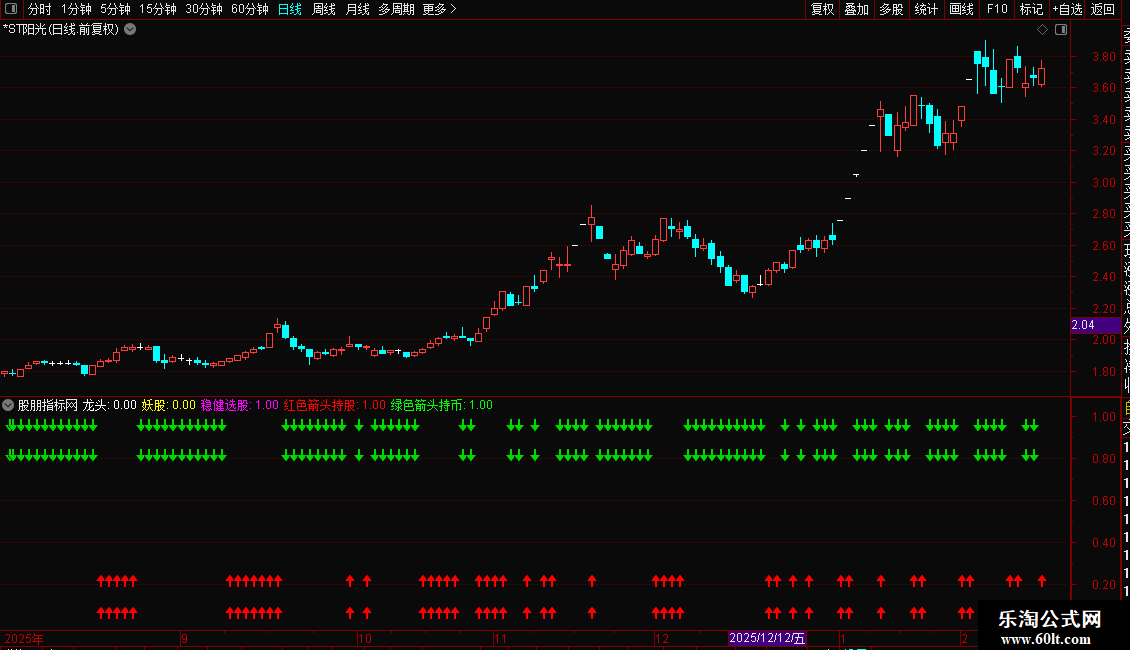Click the 多股 multi-stock button
The width and height of the screenshot is (1130, 650).
tap(891, 9)
